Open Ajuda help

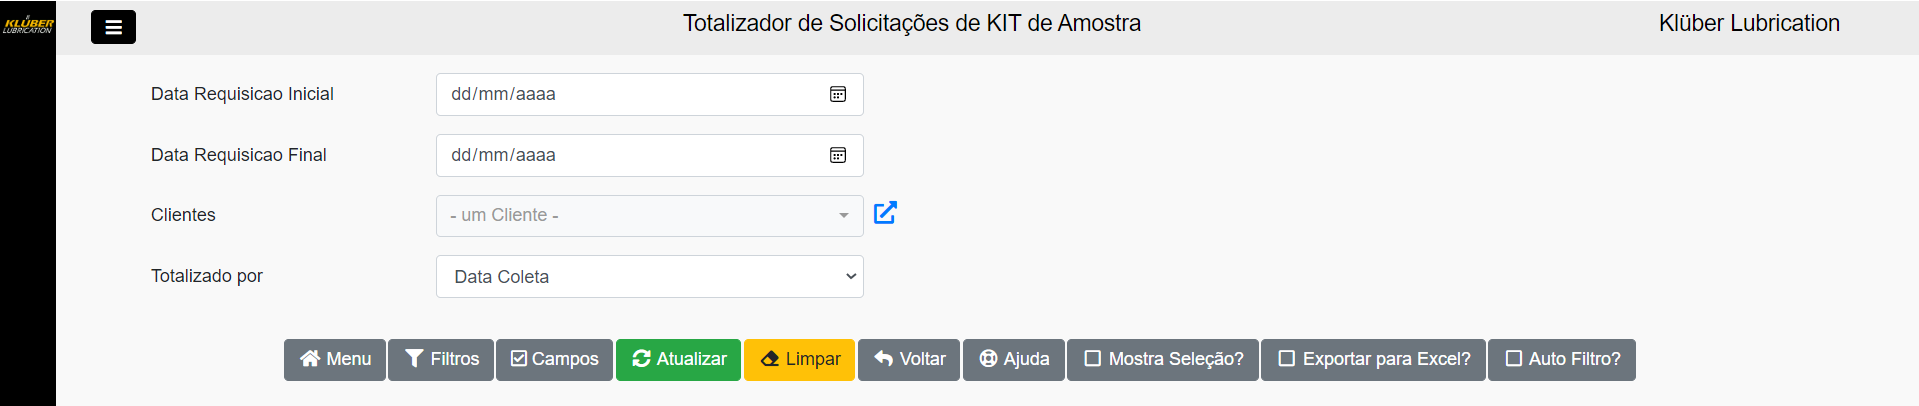pyautogui.click(x=1014, y=359)
